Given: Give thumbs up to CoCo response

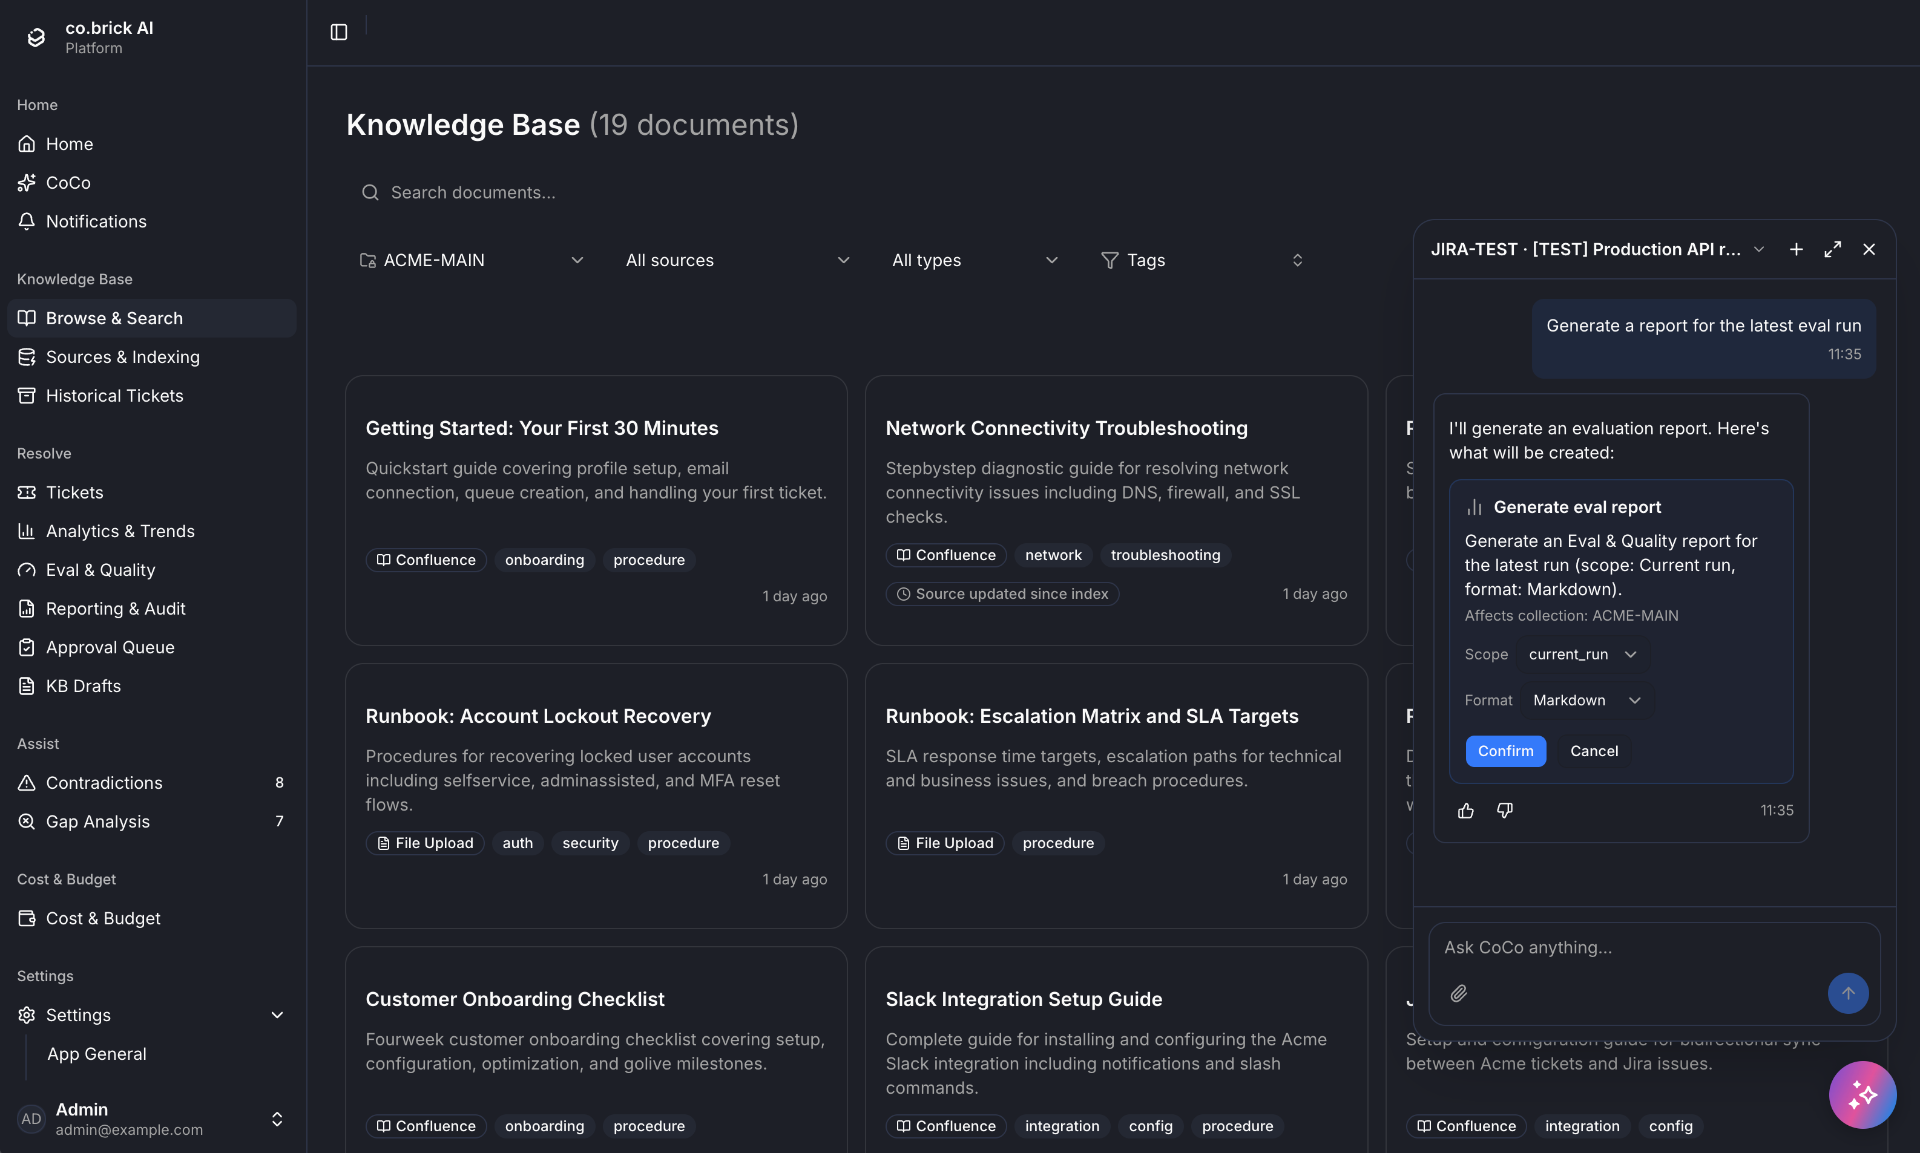Looking at the screenshot, I should 1466,811.
